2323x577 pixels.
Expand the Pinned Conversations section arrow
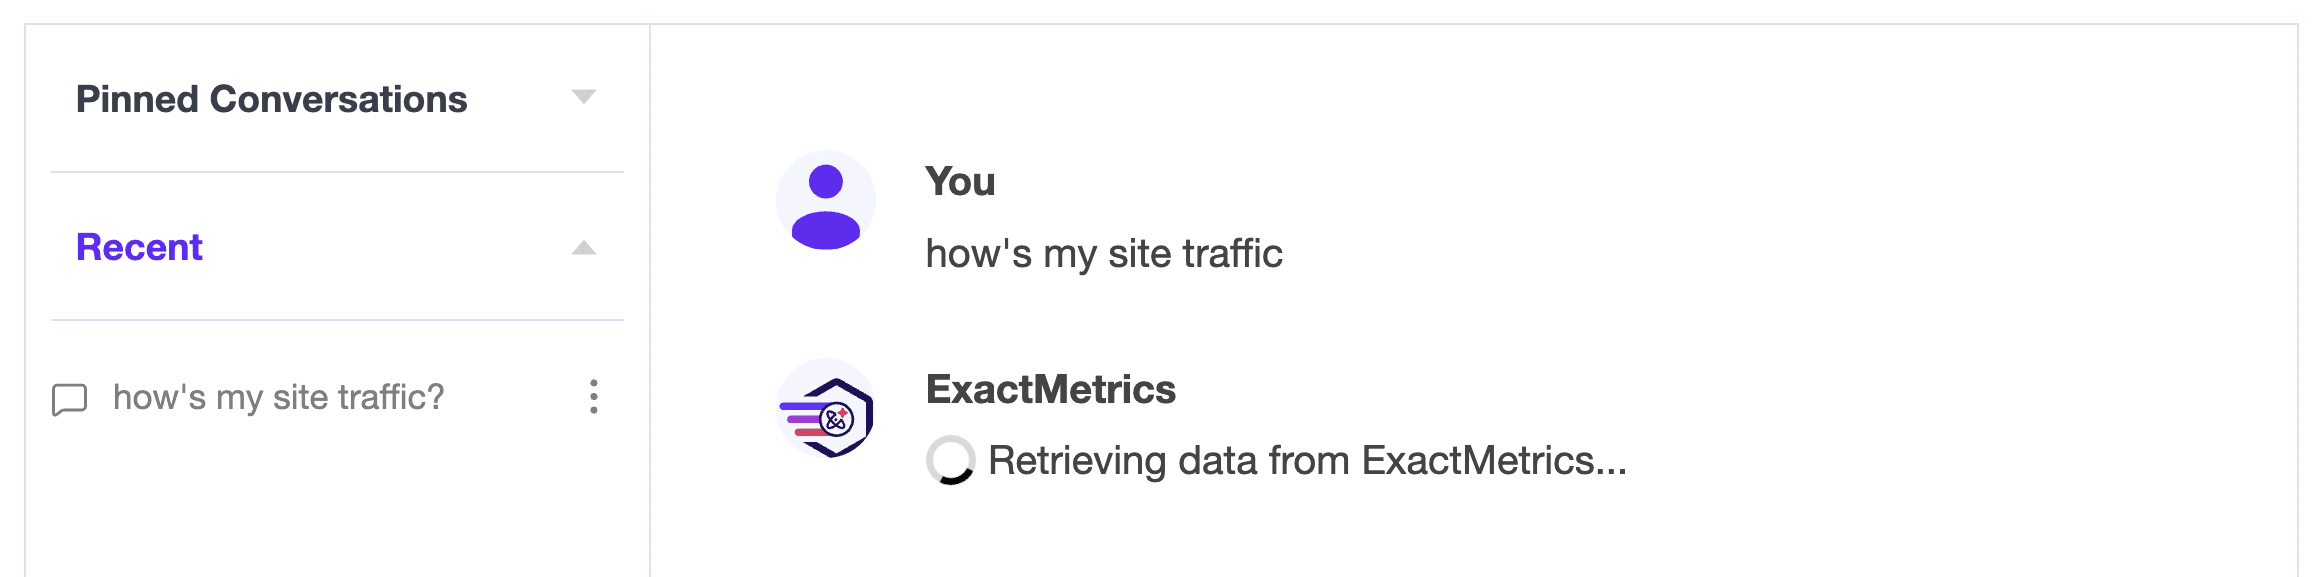[584, 97]
